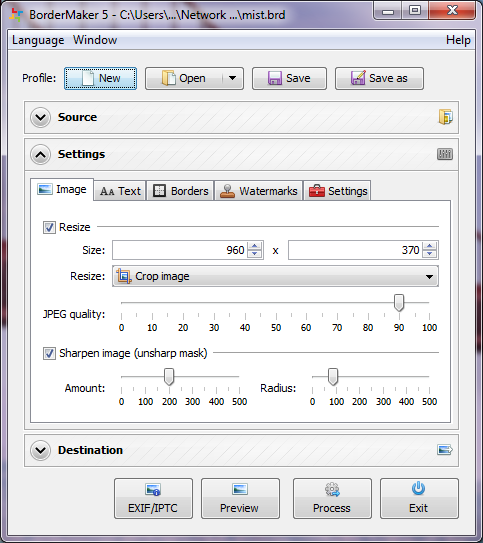Open the Crop image resize dropdown
Screen dimensions: 483x543
tap(275, 276)
